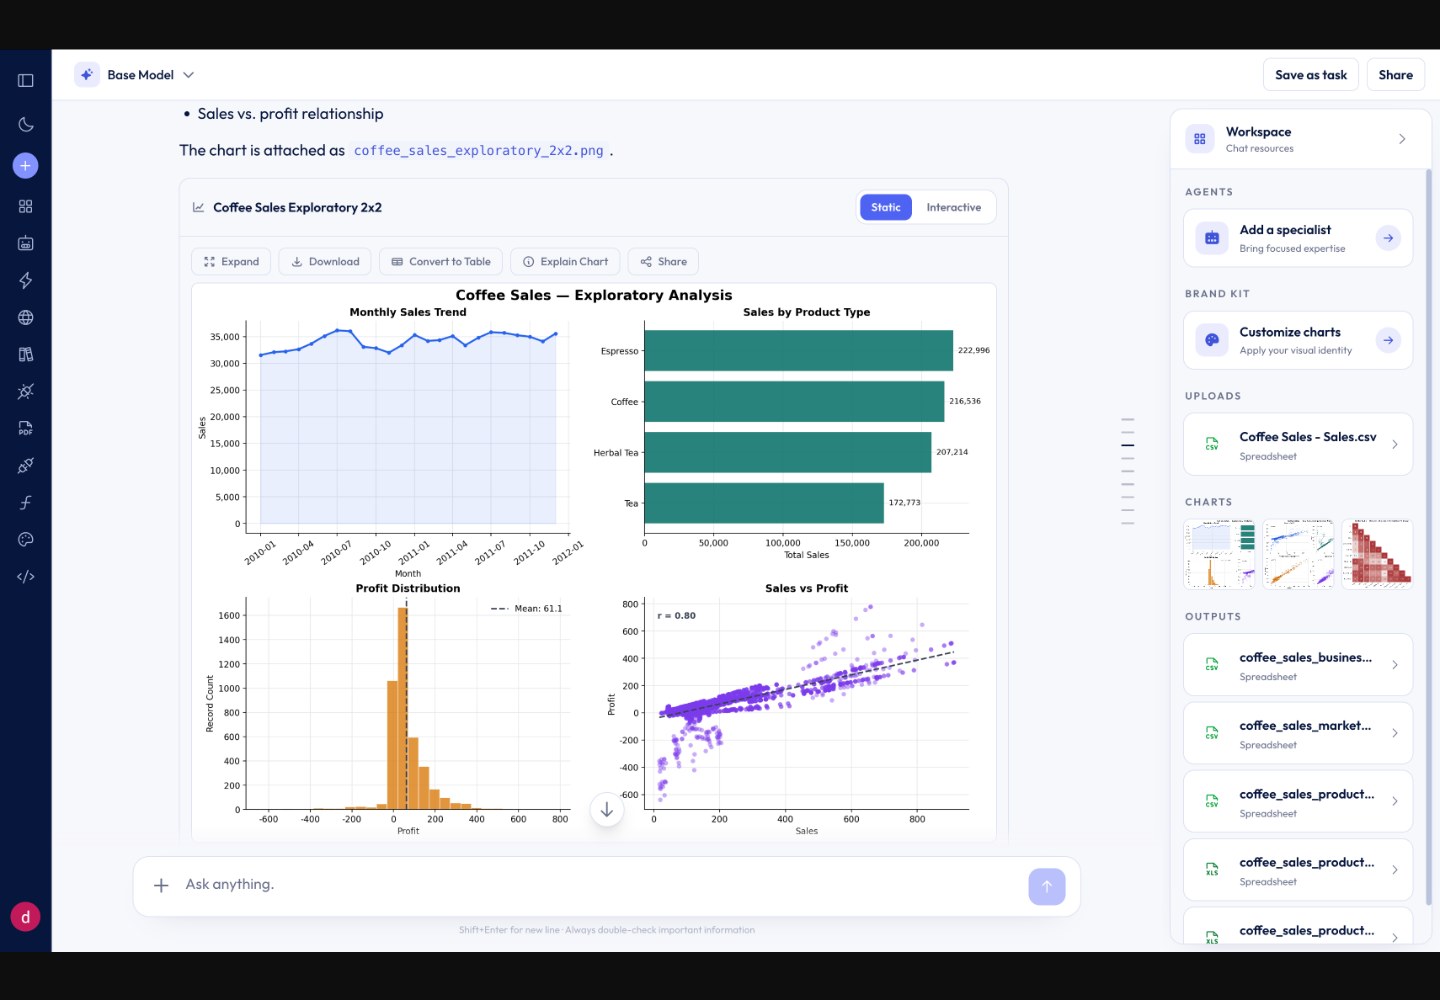1440x1000 pixels.
Task: Click the scroll-to-bottom arrow button
Action: tap(607, 810)
